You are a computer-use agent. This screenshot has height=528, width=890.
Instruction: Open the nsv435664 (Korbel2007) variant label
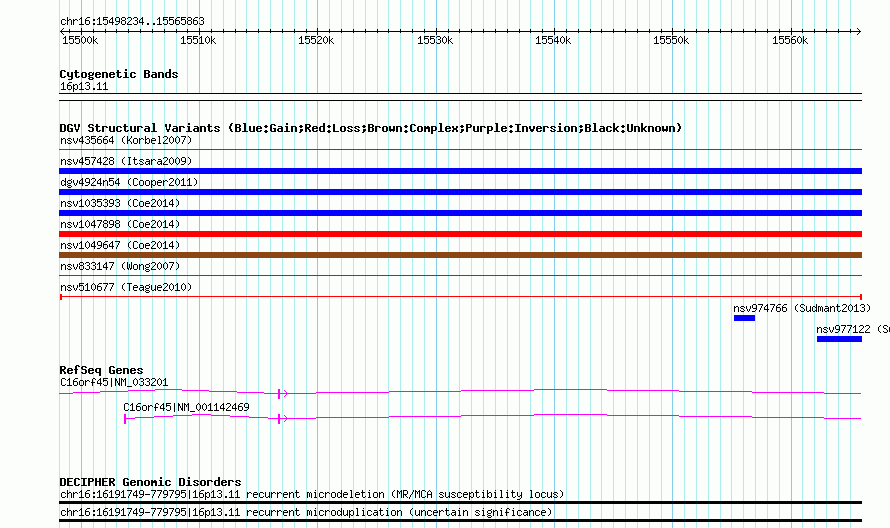tap(126, 140)
